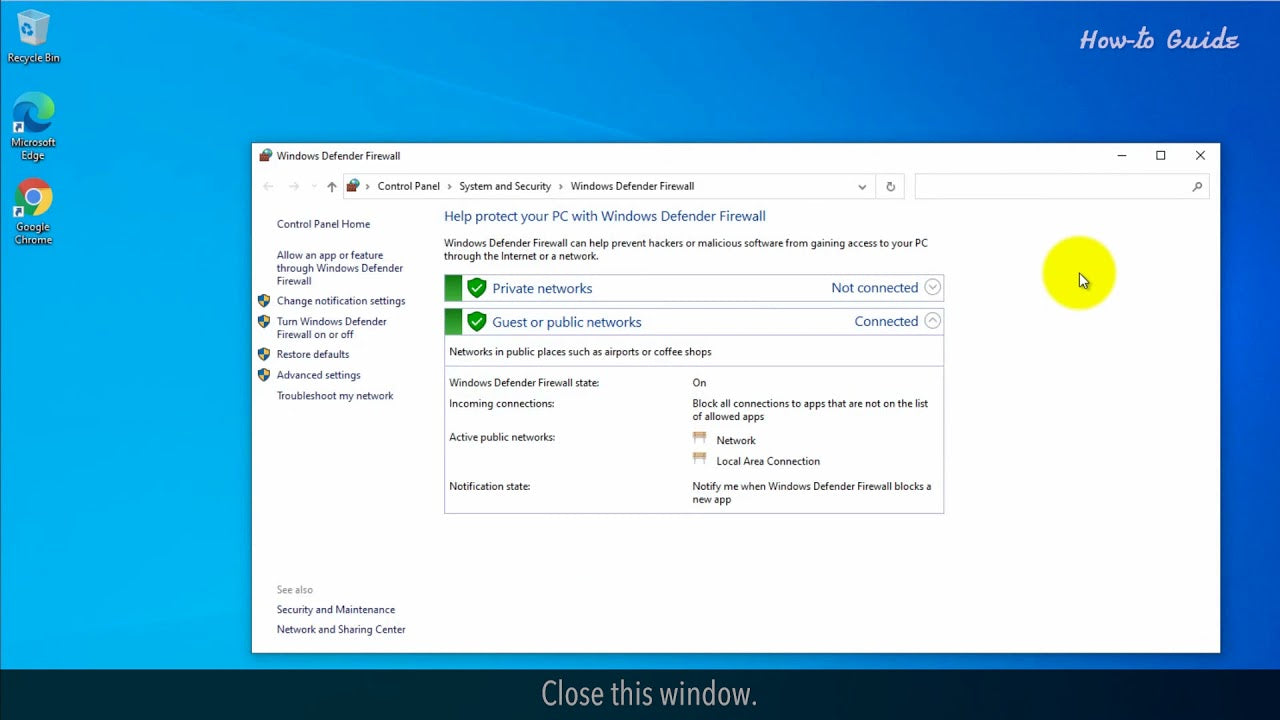Open the address bar history dropdown
The height and width of the screenshot is (720, 1280).
[x=862, y=187]
